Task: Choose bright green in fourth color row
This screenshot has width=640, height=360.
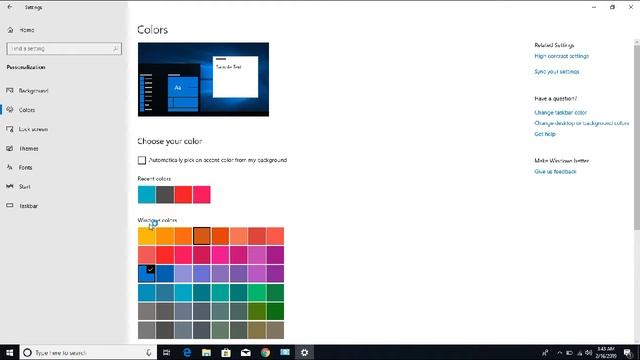Action: click(x=257, y=292)
